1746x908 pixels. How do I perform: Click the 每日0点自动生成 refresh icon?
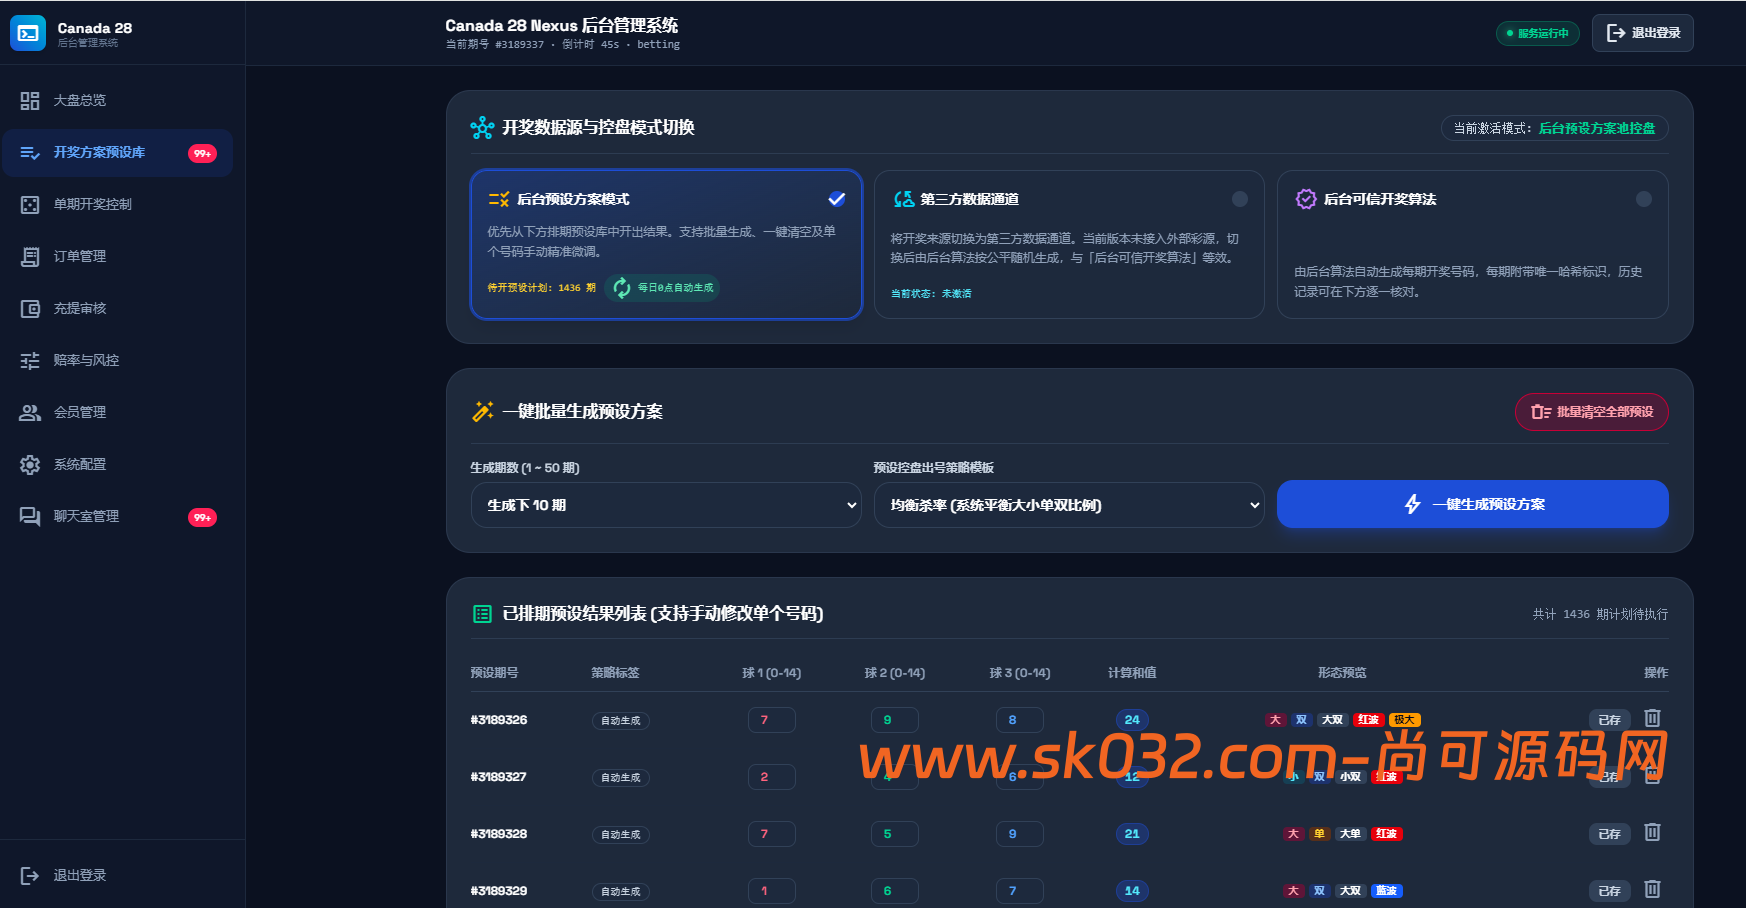point(622,288)
